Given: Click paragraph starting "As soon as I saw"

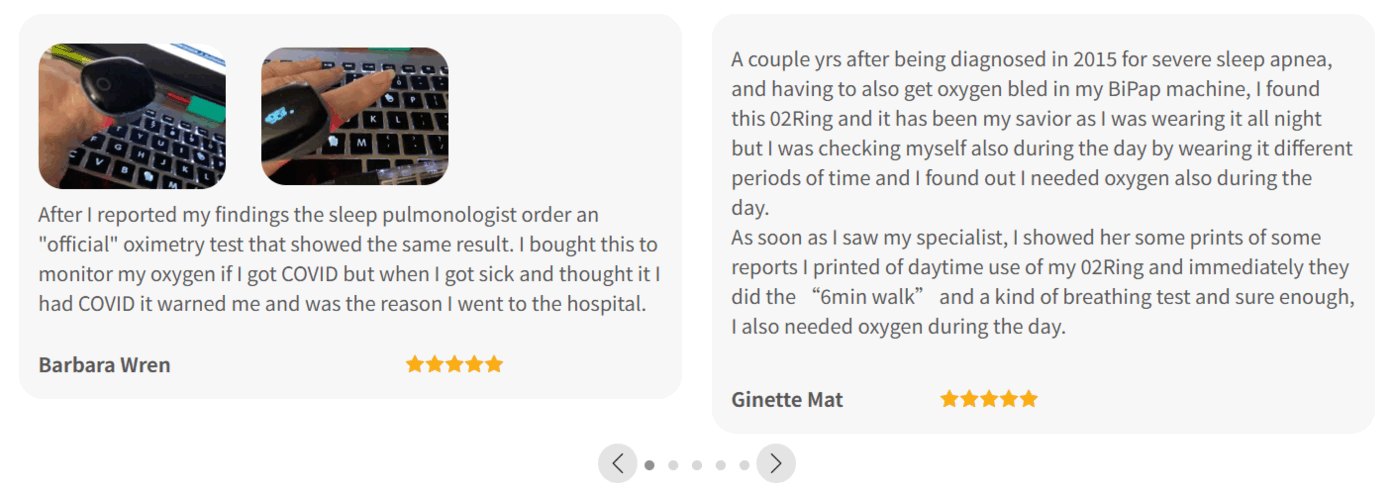Looking at the screenshot, I should tap(1041, 282).
